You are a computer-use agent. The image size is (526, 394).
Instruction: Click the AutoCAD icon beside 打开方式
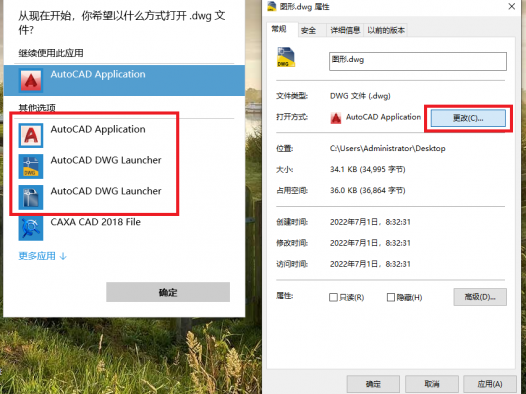tap(335, 118)
